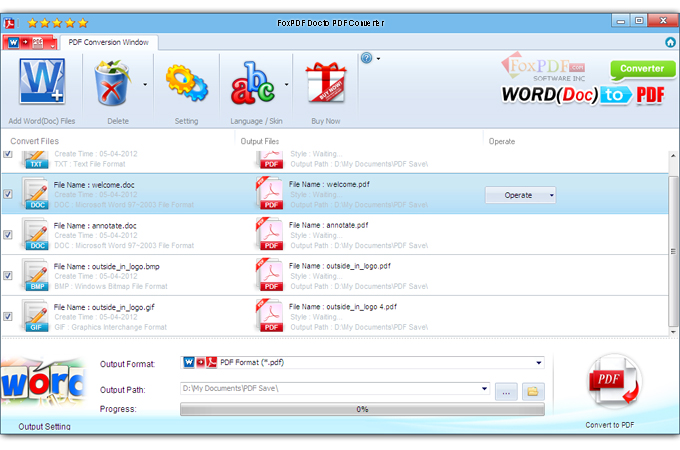Toggle the checkbox for outside_in_logo.bmp
This screenshot has width=680, height=450.
click(8, 275)
